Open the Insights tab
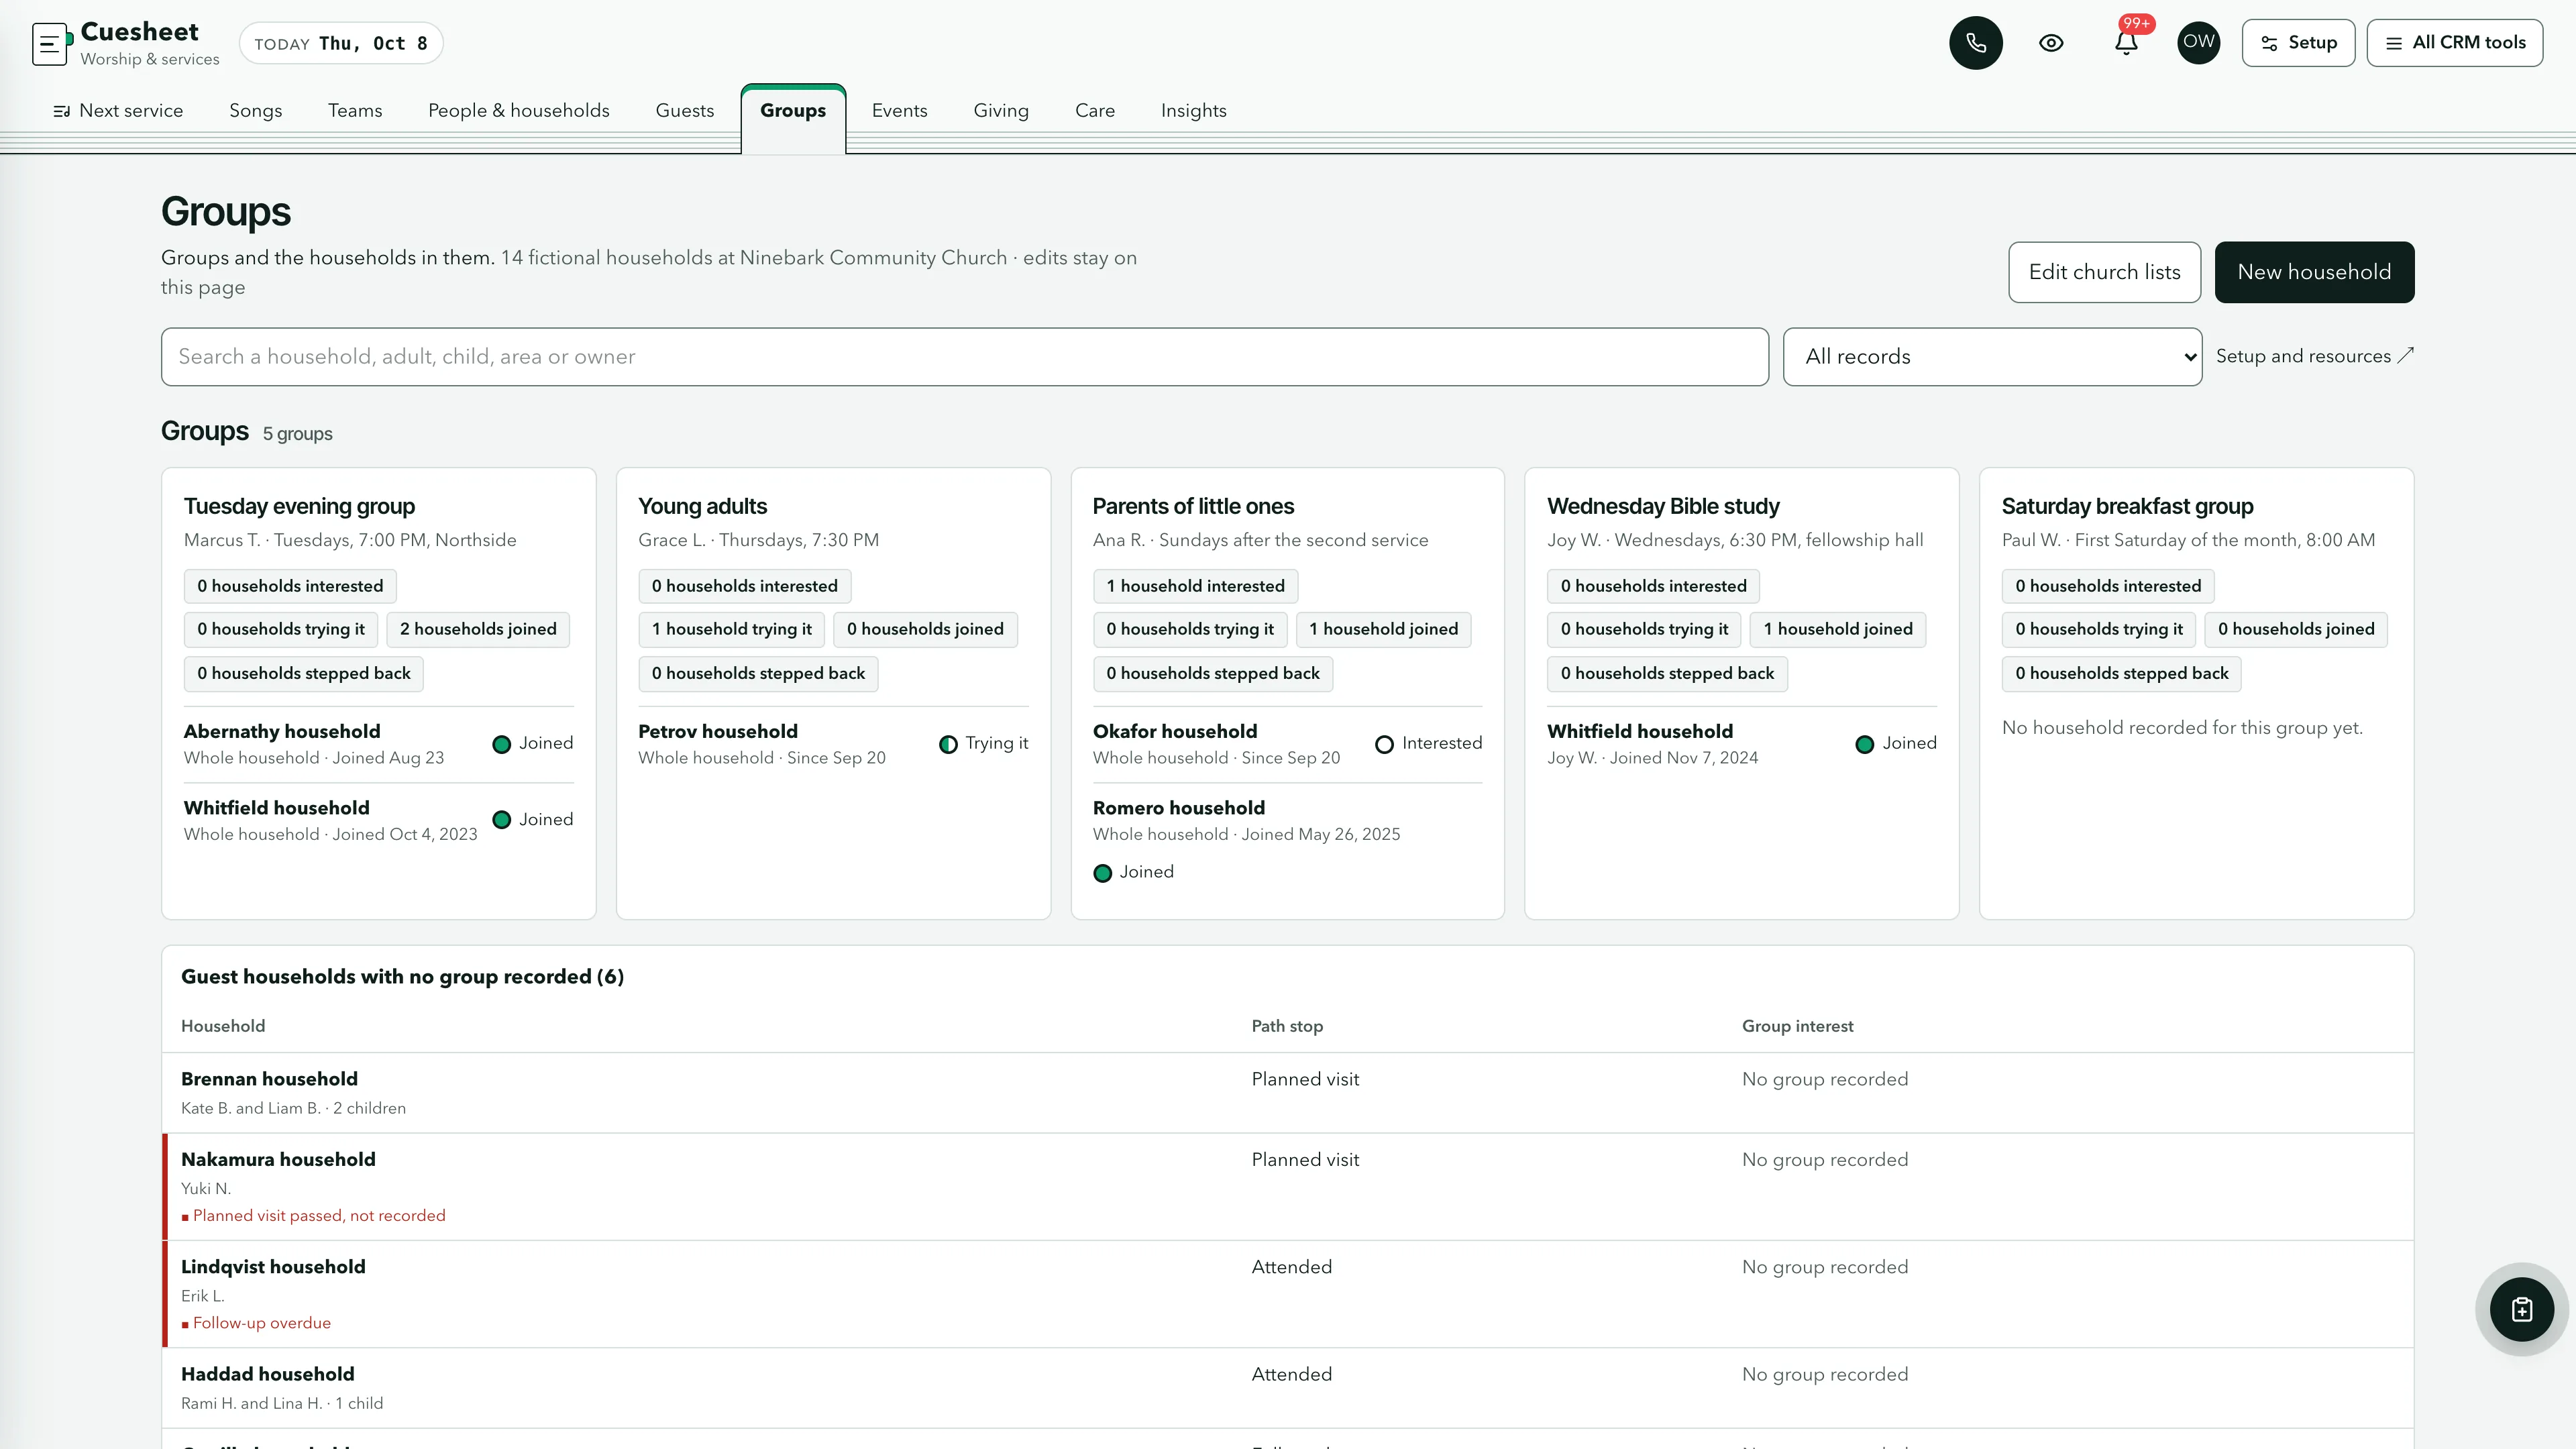Image resolution: width=2576 pixels, height=1449 pixels. [x=1193, y=111]
